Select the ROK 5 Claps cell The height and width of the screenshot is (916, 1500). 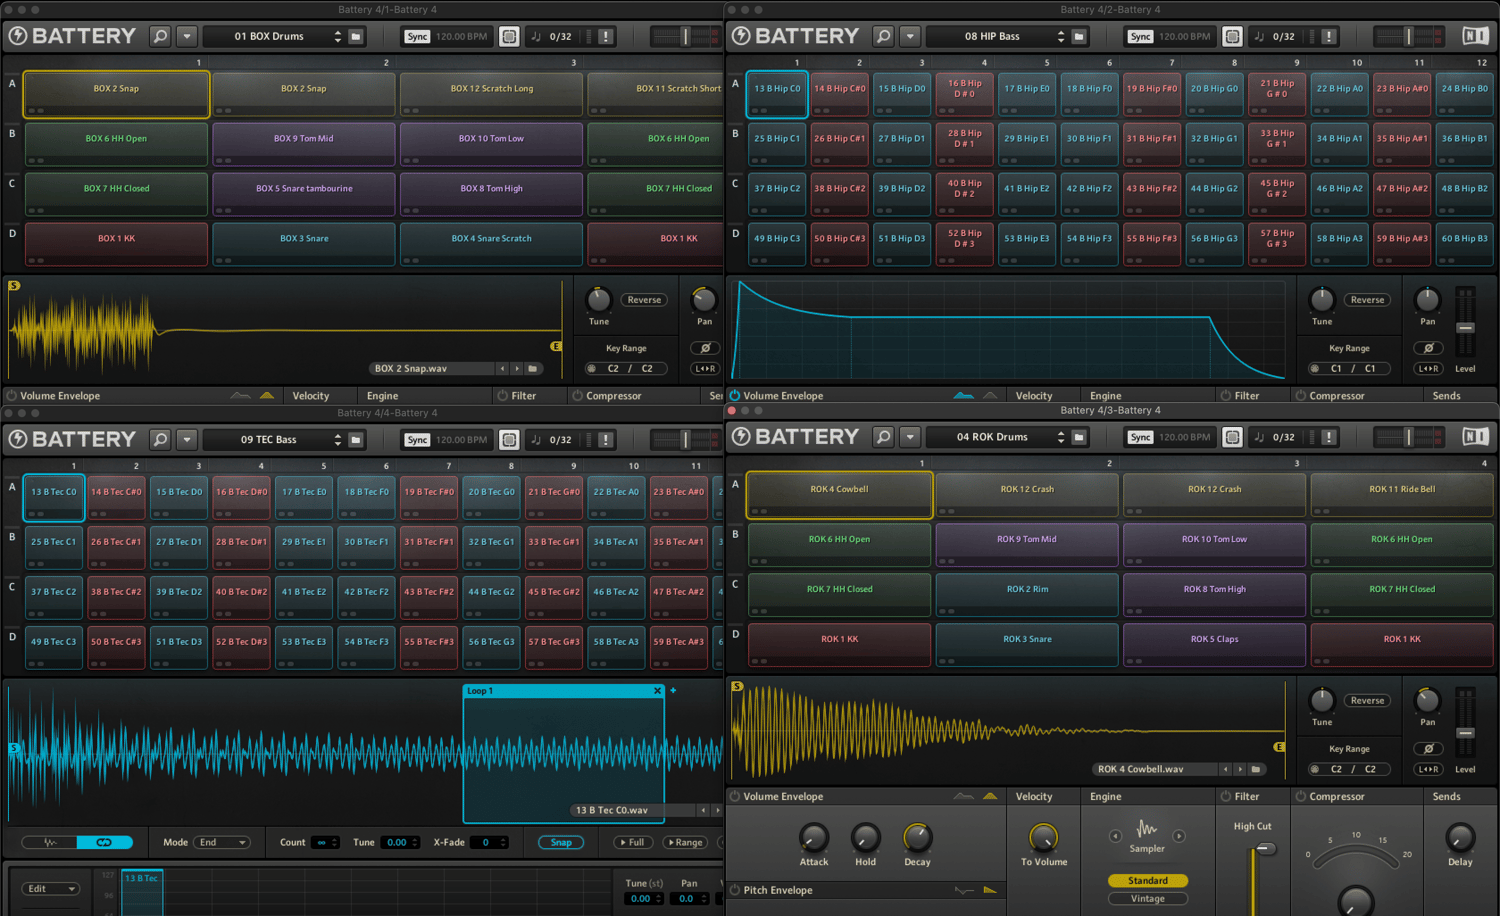click(1214, 644)
